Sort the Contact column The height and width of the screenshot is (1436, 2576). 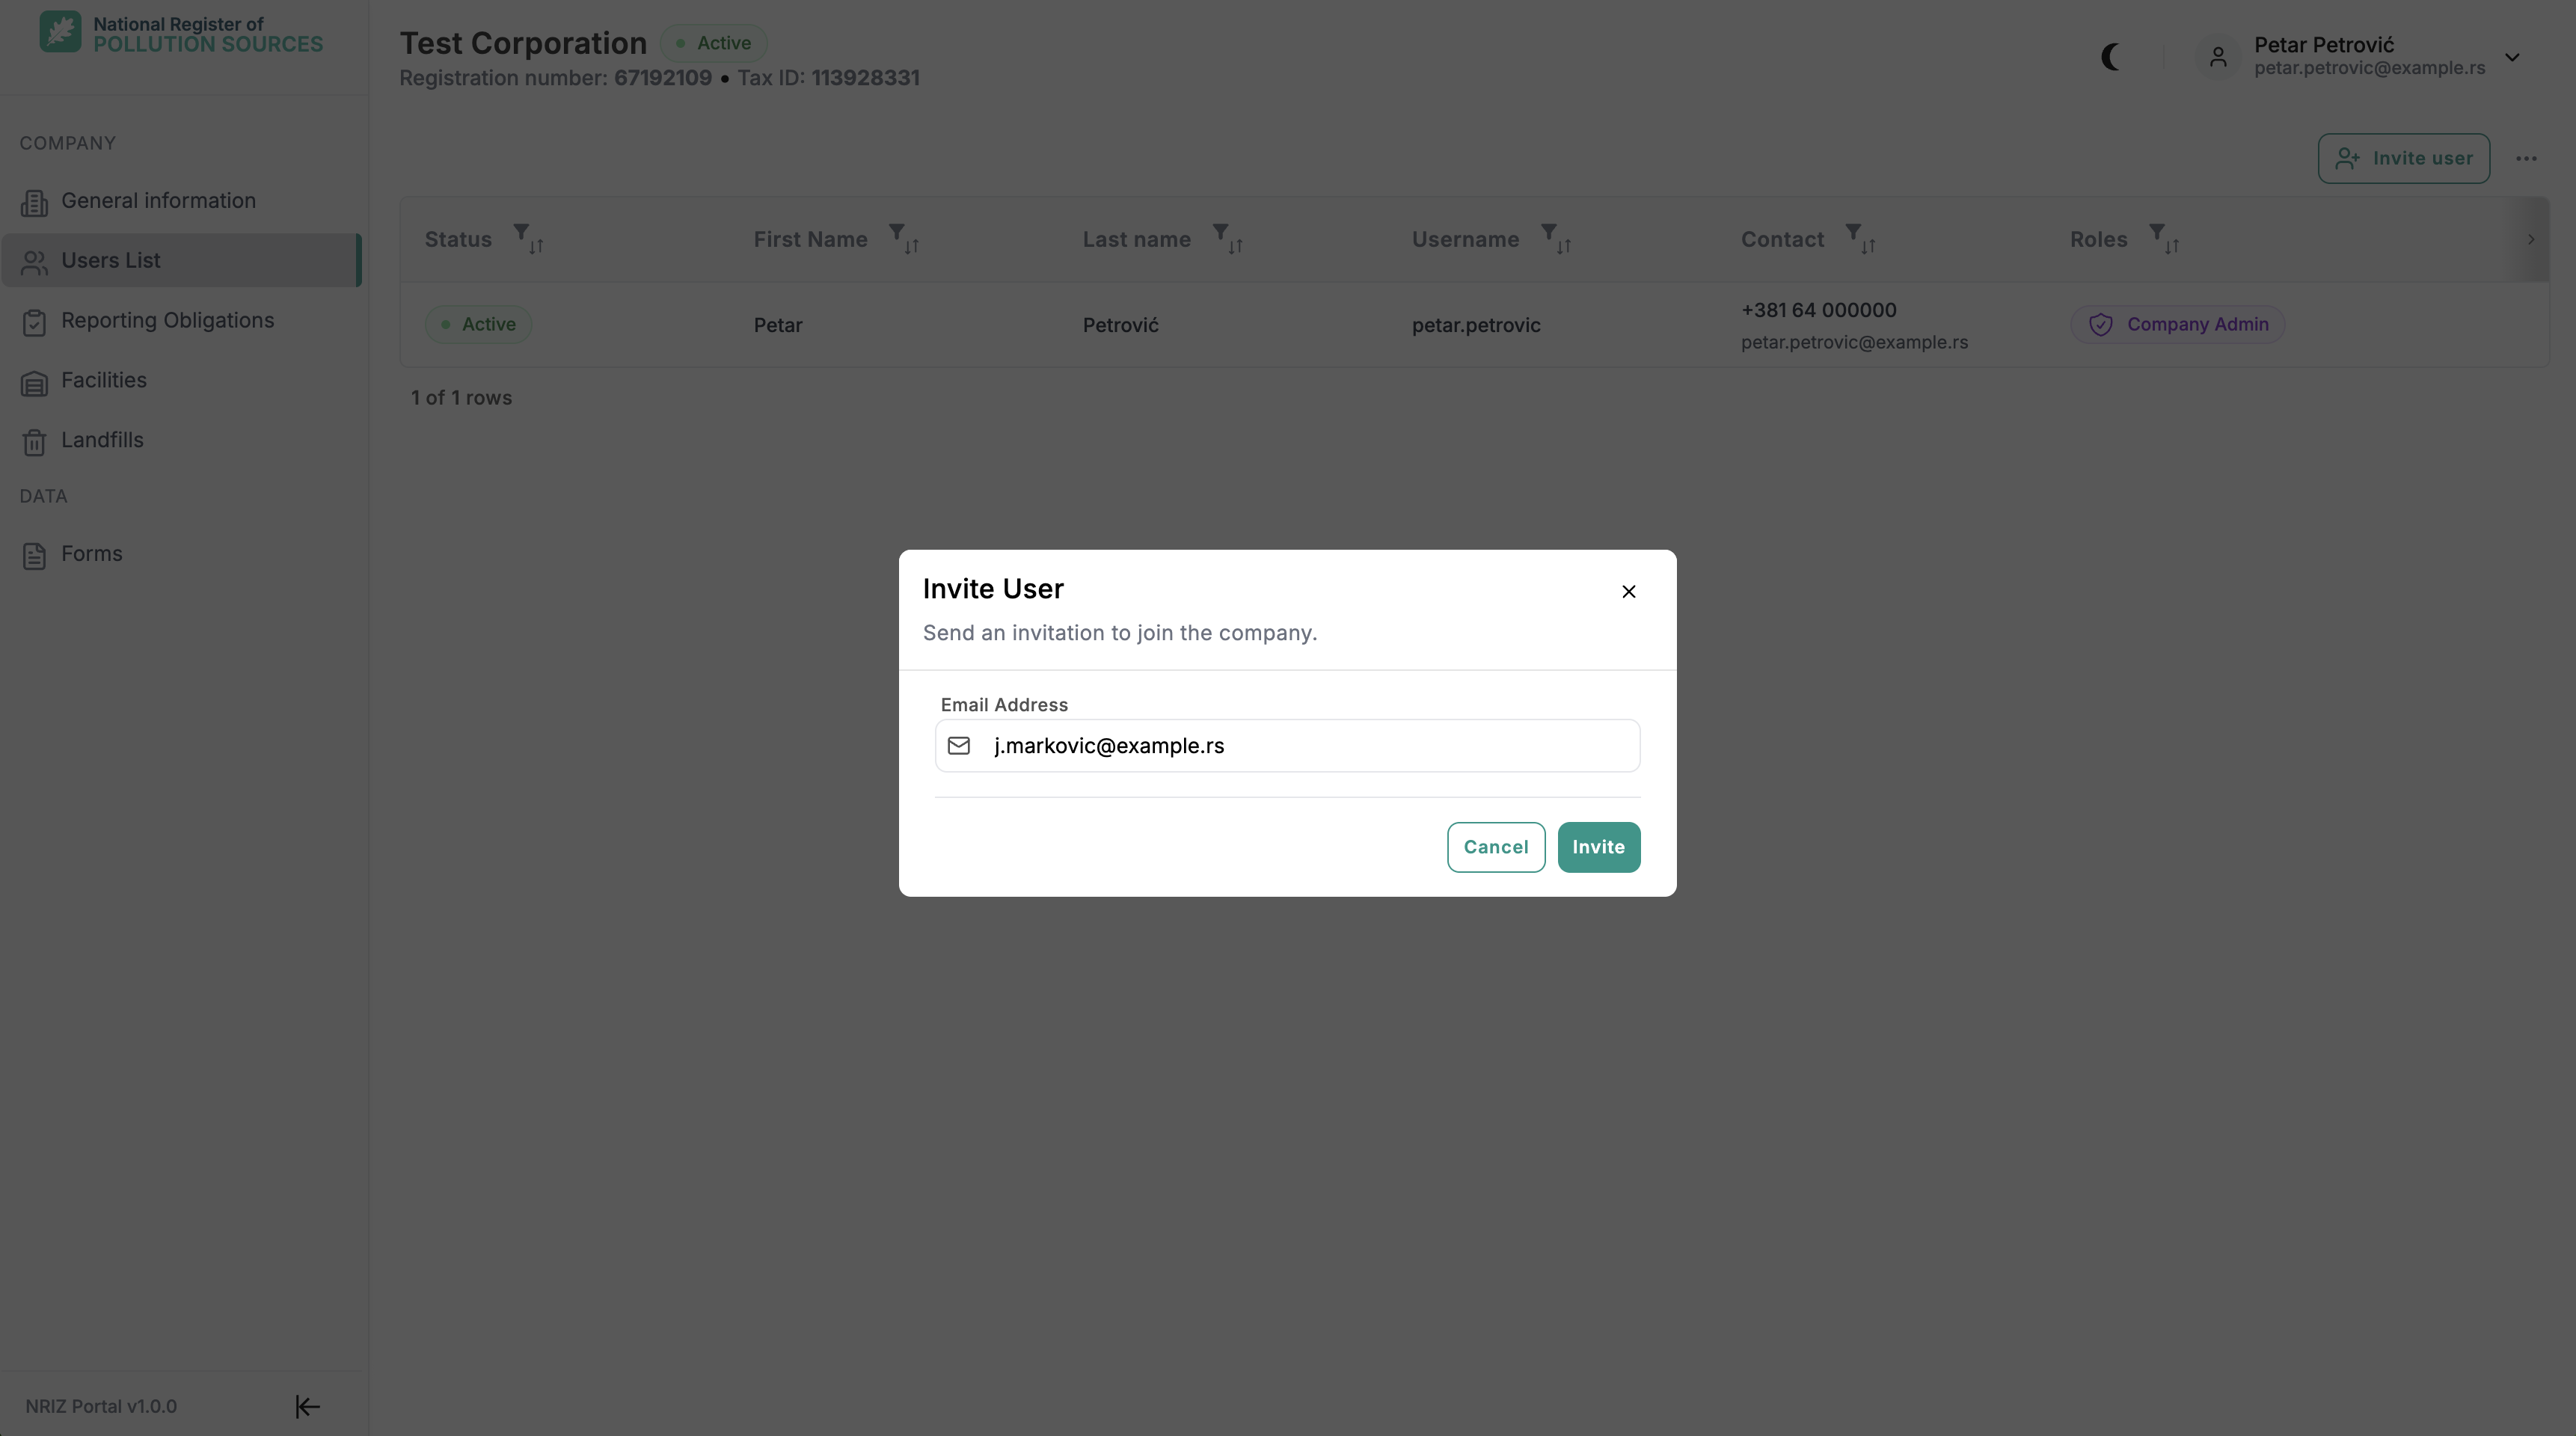1868,245
